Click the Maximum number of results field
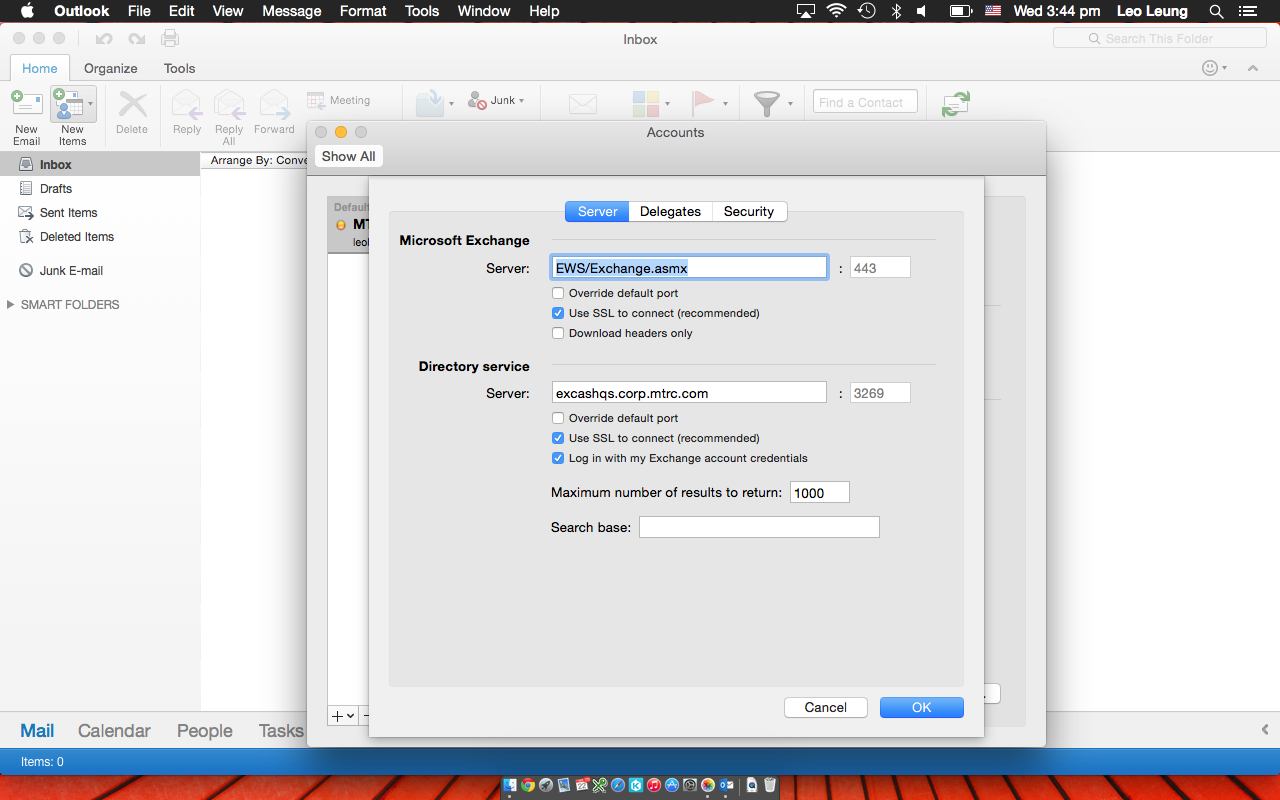Viewport: 1280px width, 800px height. [820, 492]
